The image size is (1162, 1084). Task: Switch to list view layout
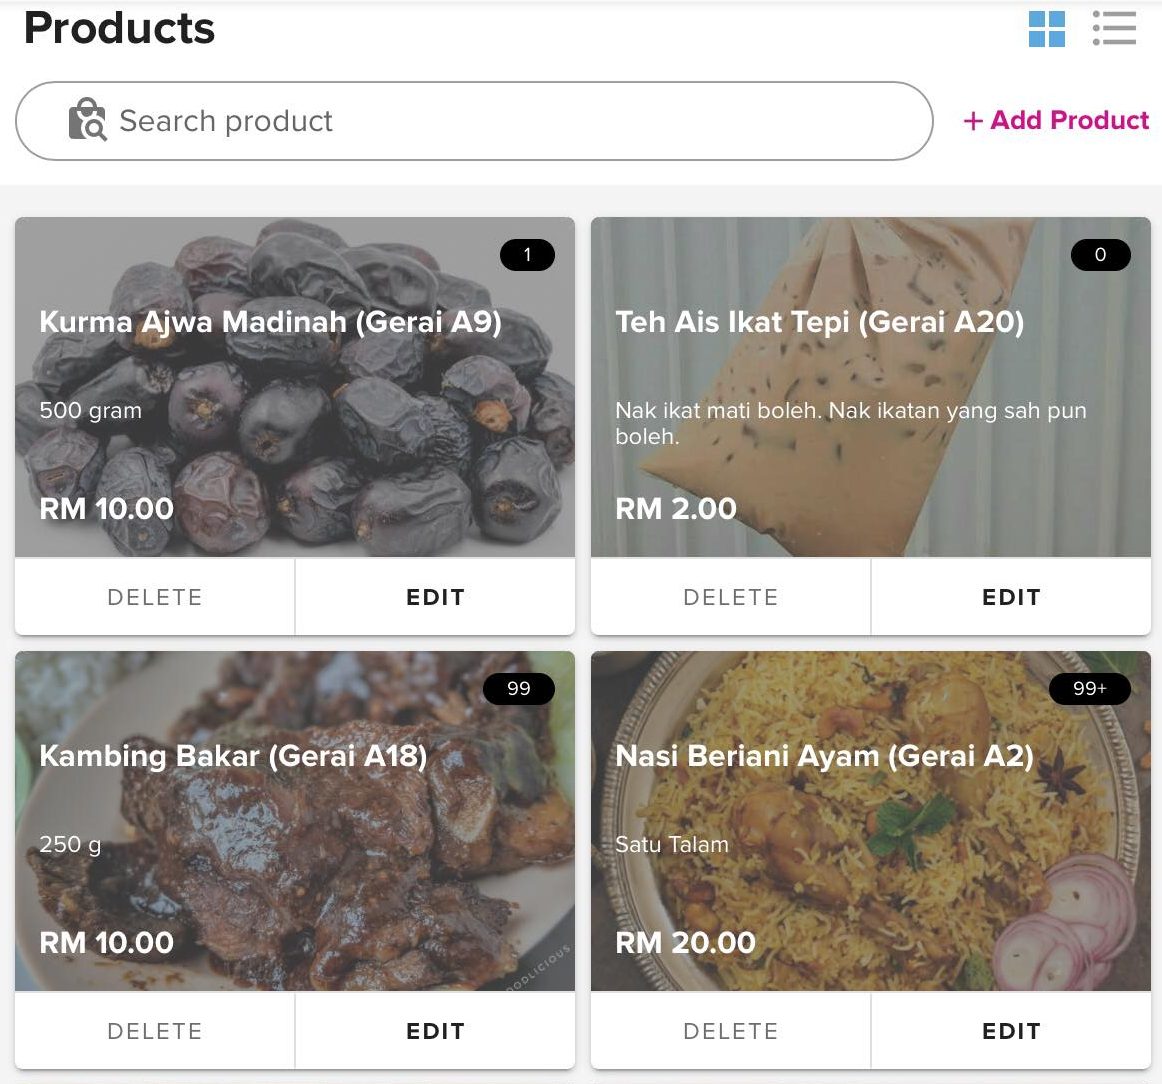[x=1114, y=29]
